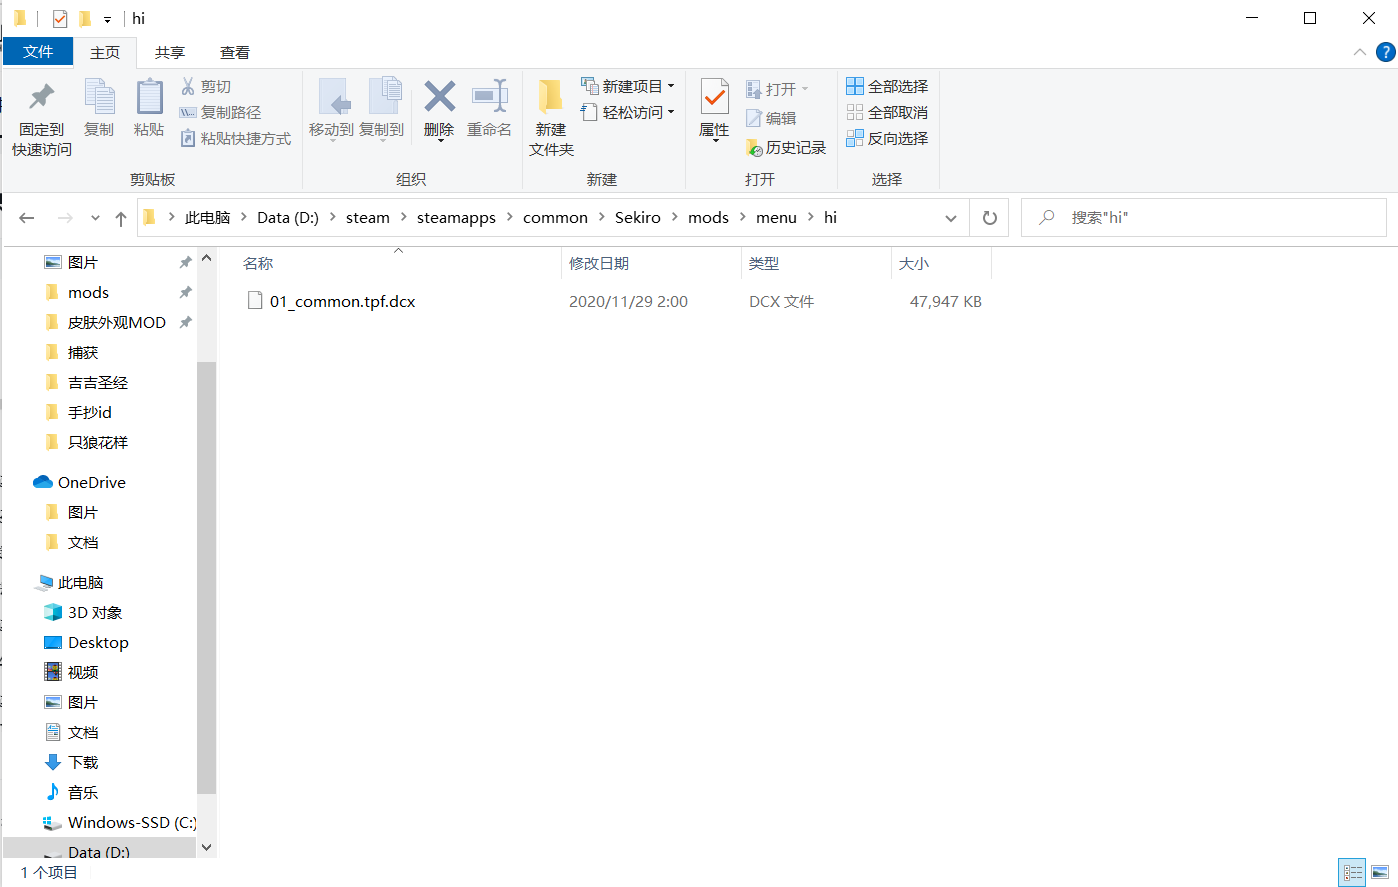1398x887 pixels.
Task: Switch to details view in status bar
Action: (x=1352, y=873)
